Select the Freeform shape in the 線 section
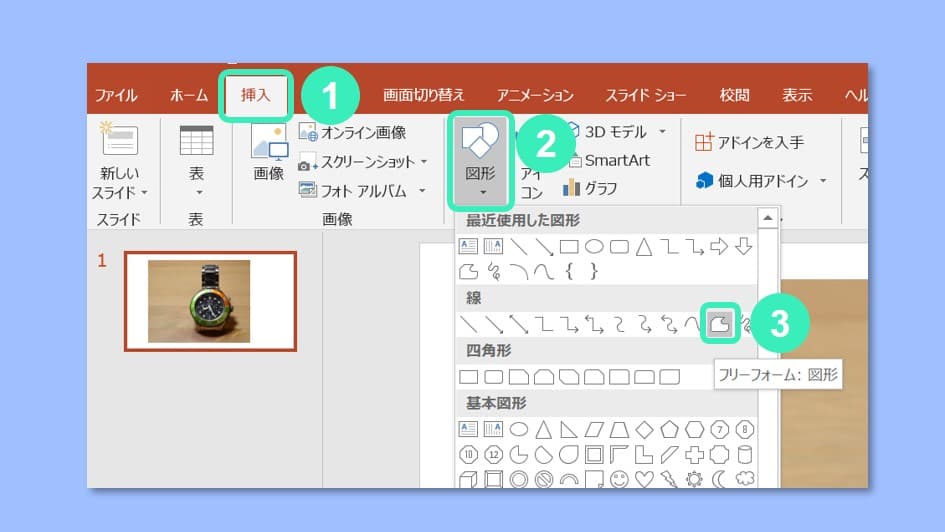 tap(720, 324)
